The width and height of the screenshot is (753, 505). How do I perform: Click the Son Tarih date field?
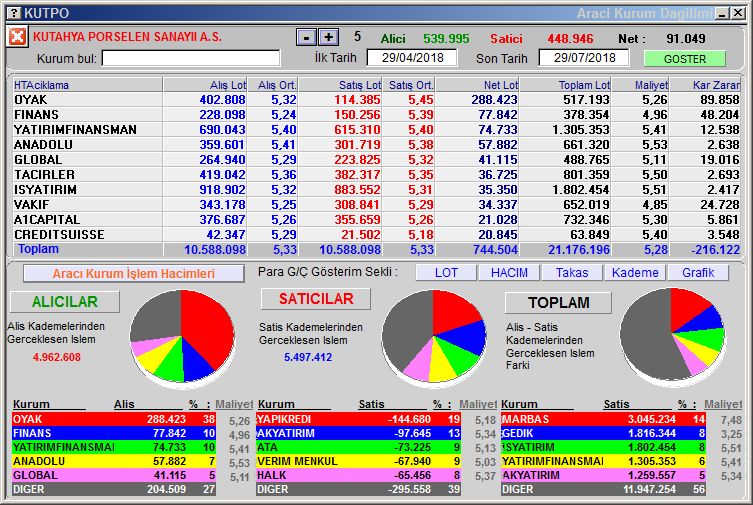tap(583, 58)
